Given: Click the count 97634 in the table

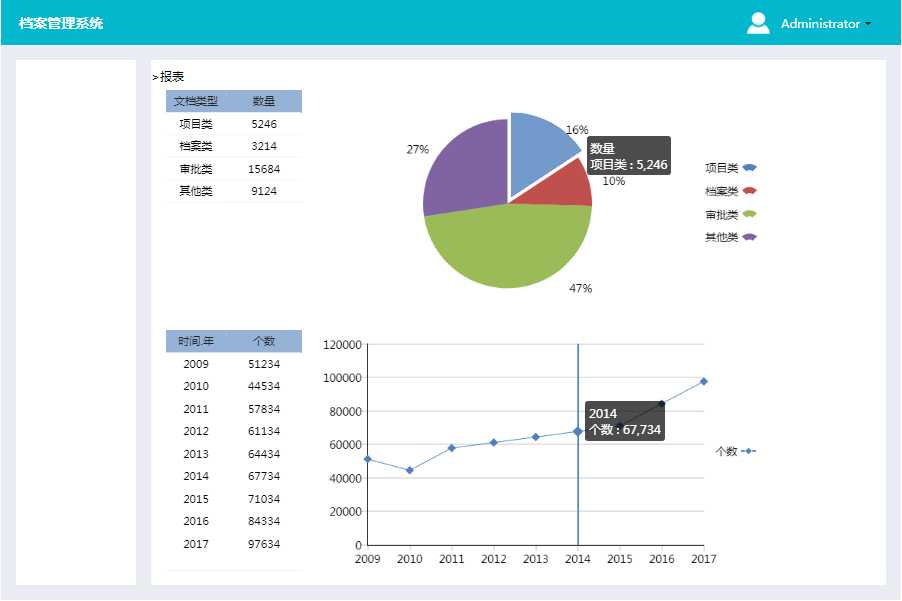Looking at the screenshot, I should [x=264, y=543].
